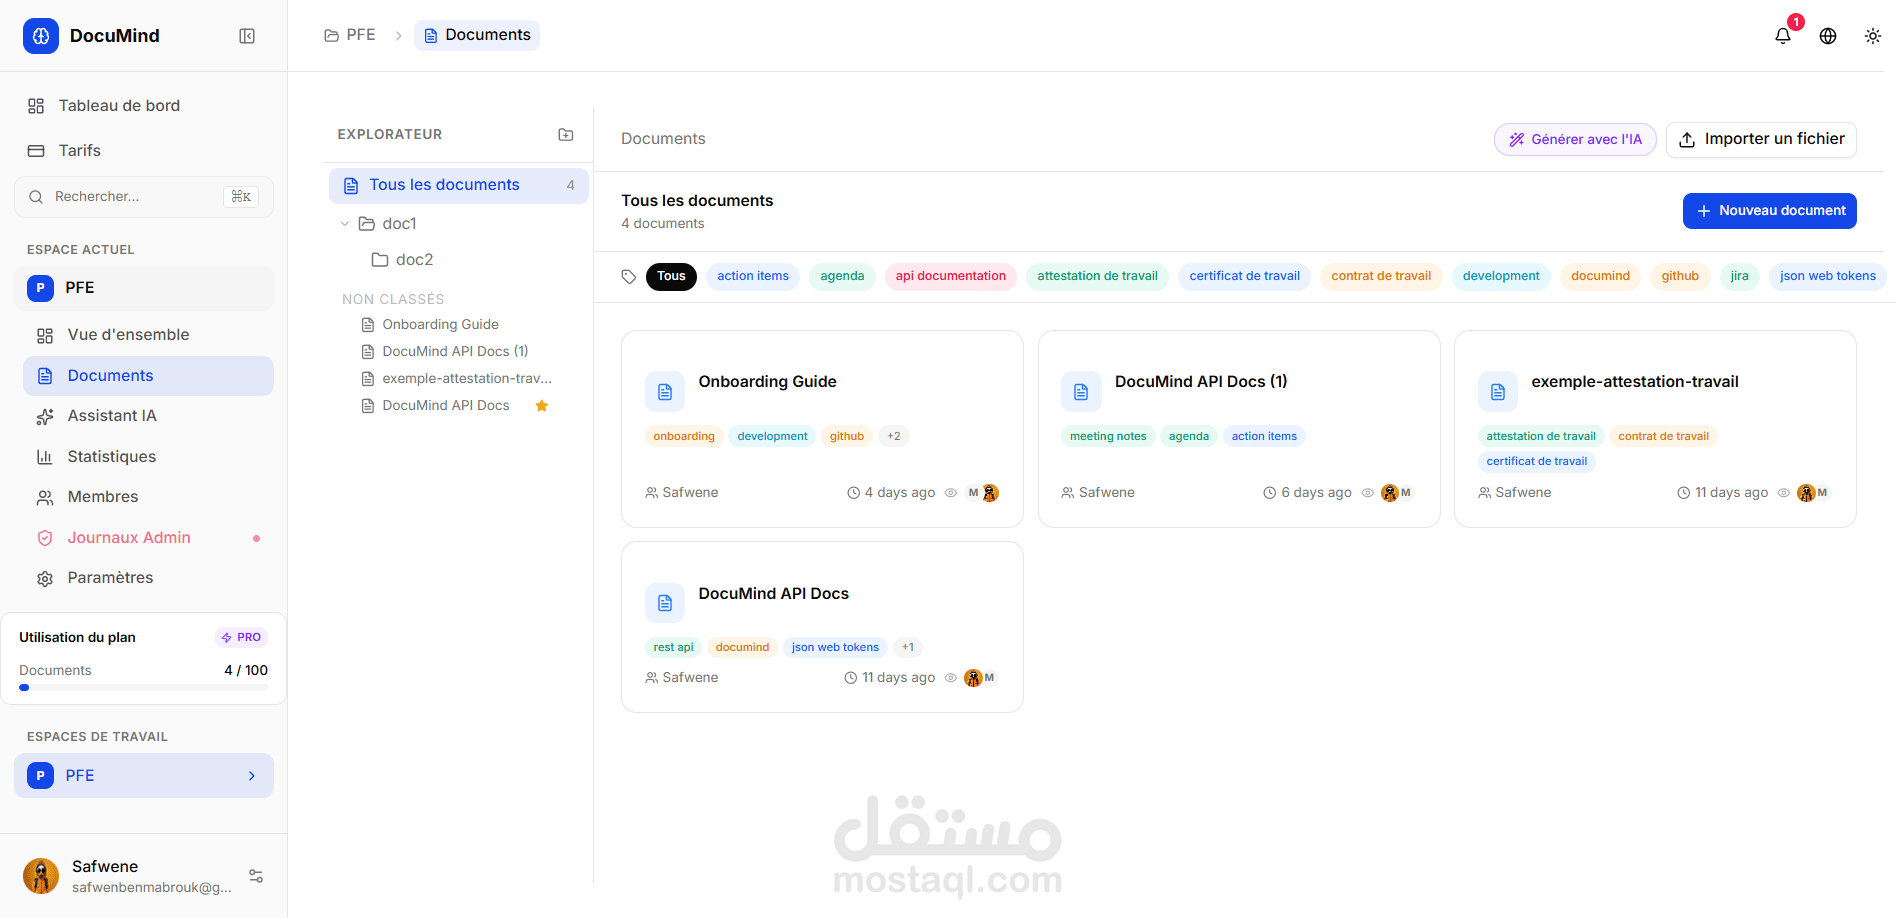Filter by jira tag
This screenshot has width=1896, height=918.
(x=1739, y=277)
